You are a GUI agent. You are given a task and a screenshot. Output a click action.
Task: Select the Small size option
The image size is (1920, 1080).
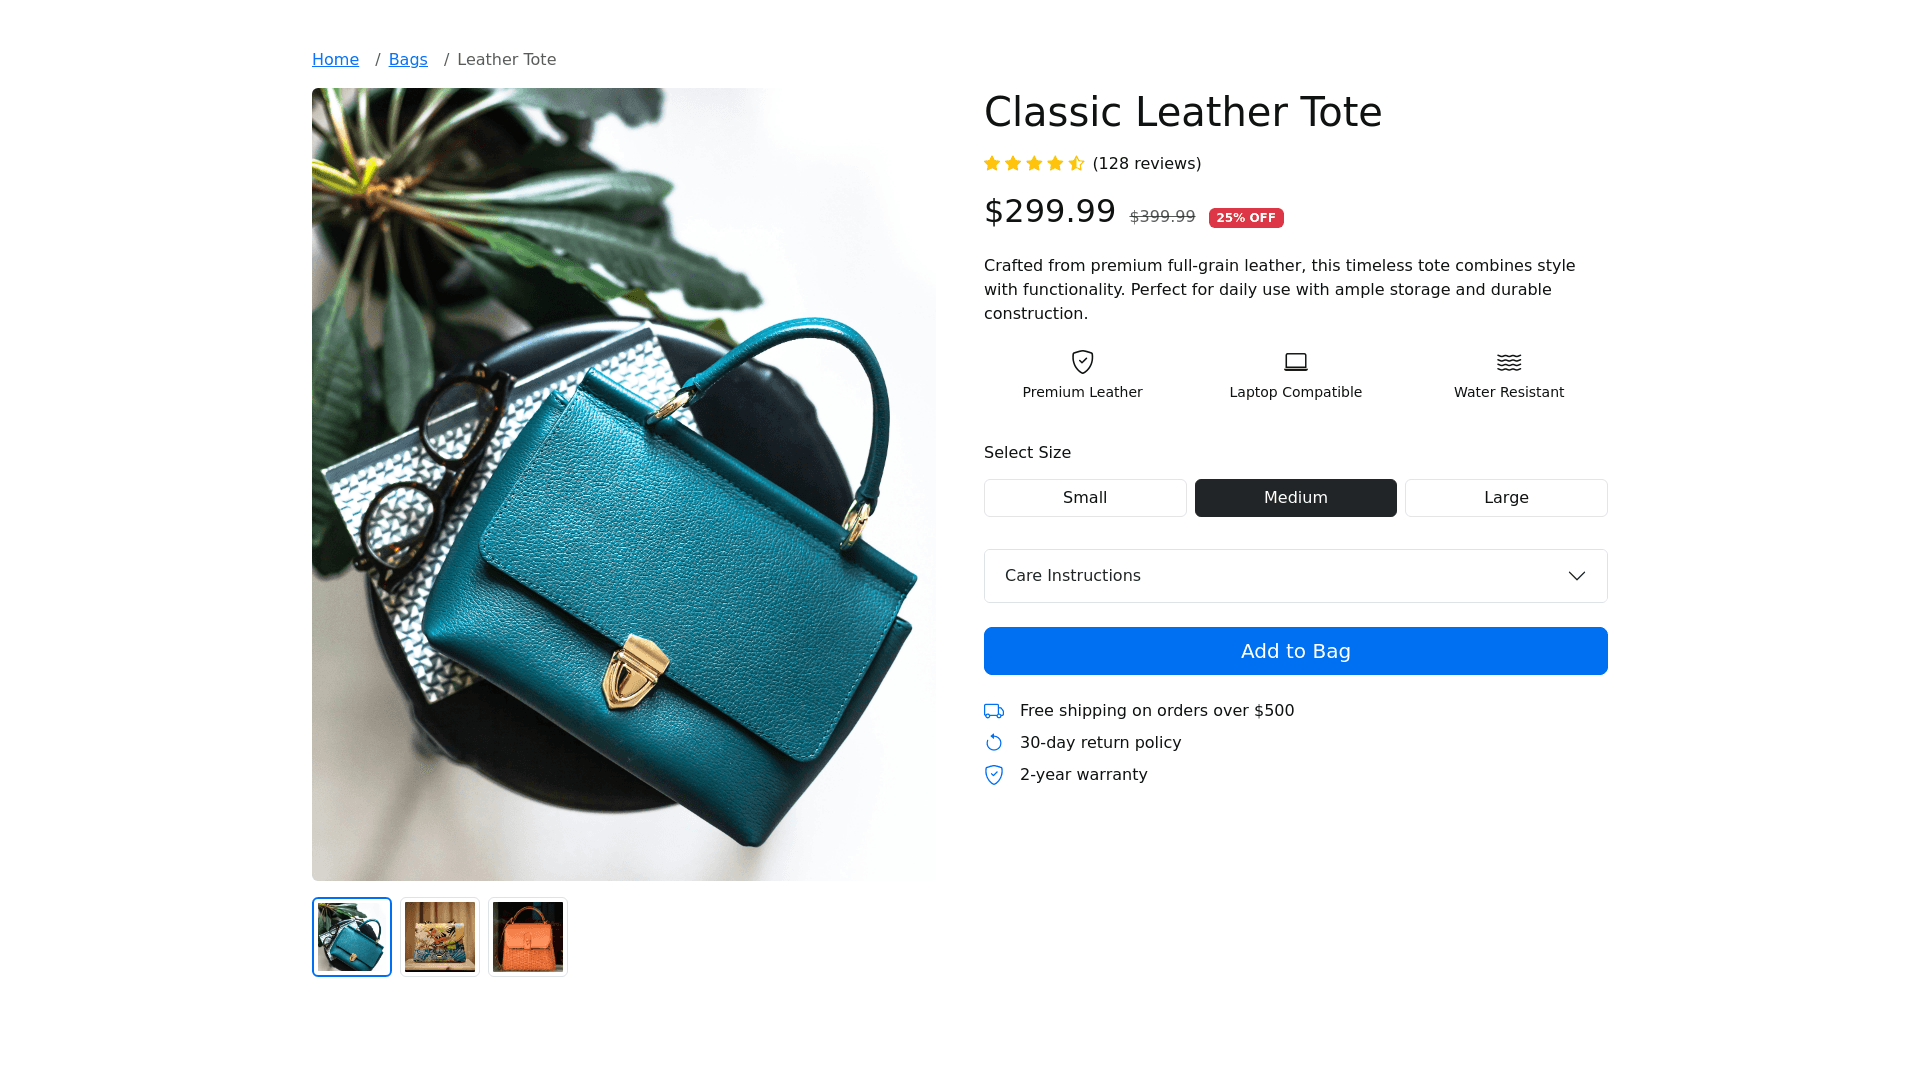(1085, 498)
